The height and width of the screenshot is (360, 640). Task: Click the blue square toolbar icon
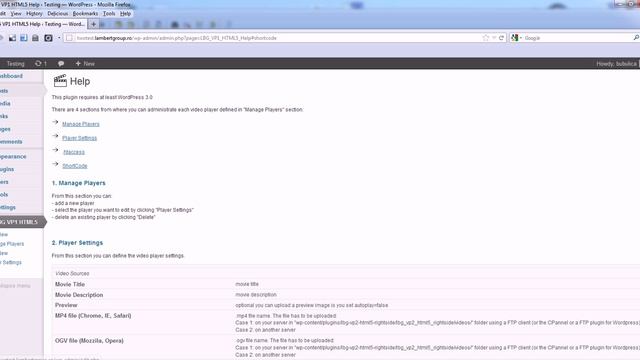coord(24,38)
